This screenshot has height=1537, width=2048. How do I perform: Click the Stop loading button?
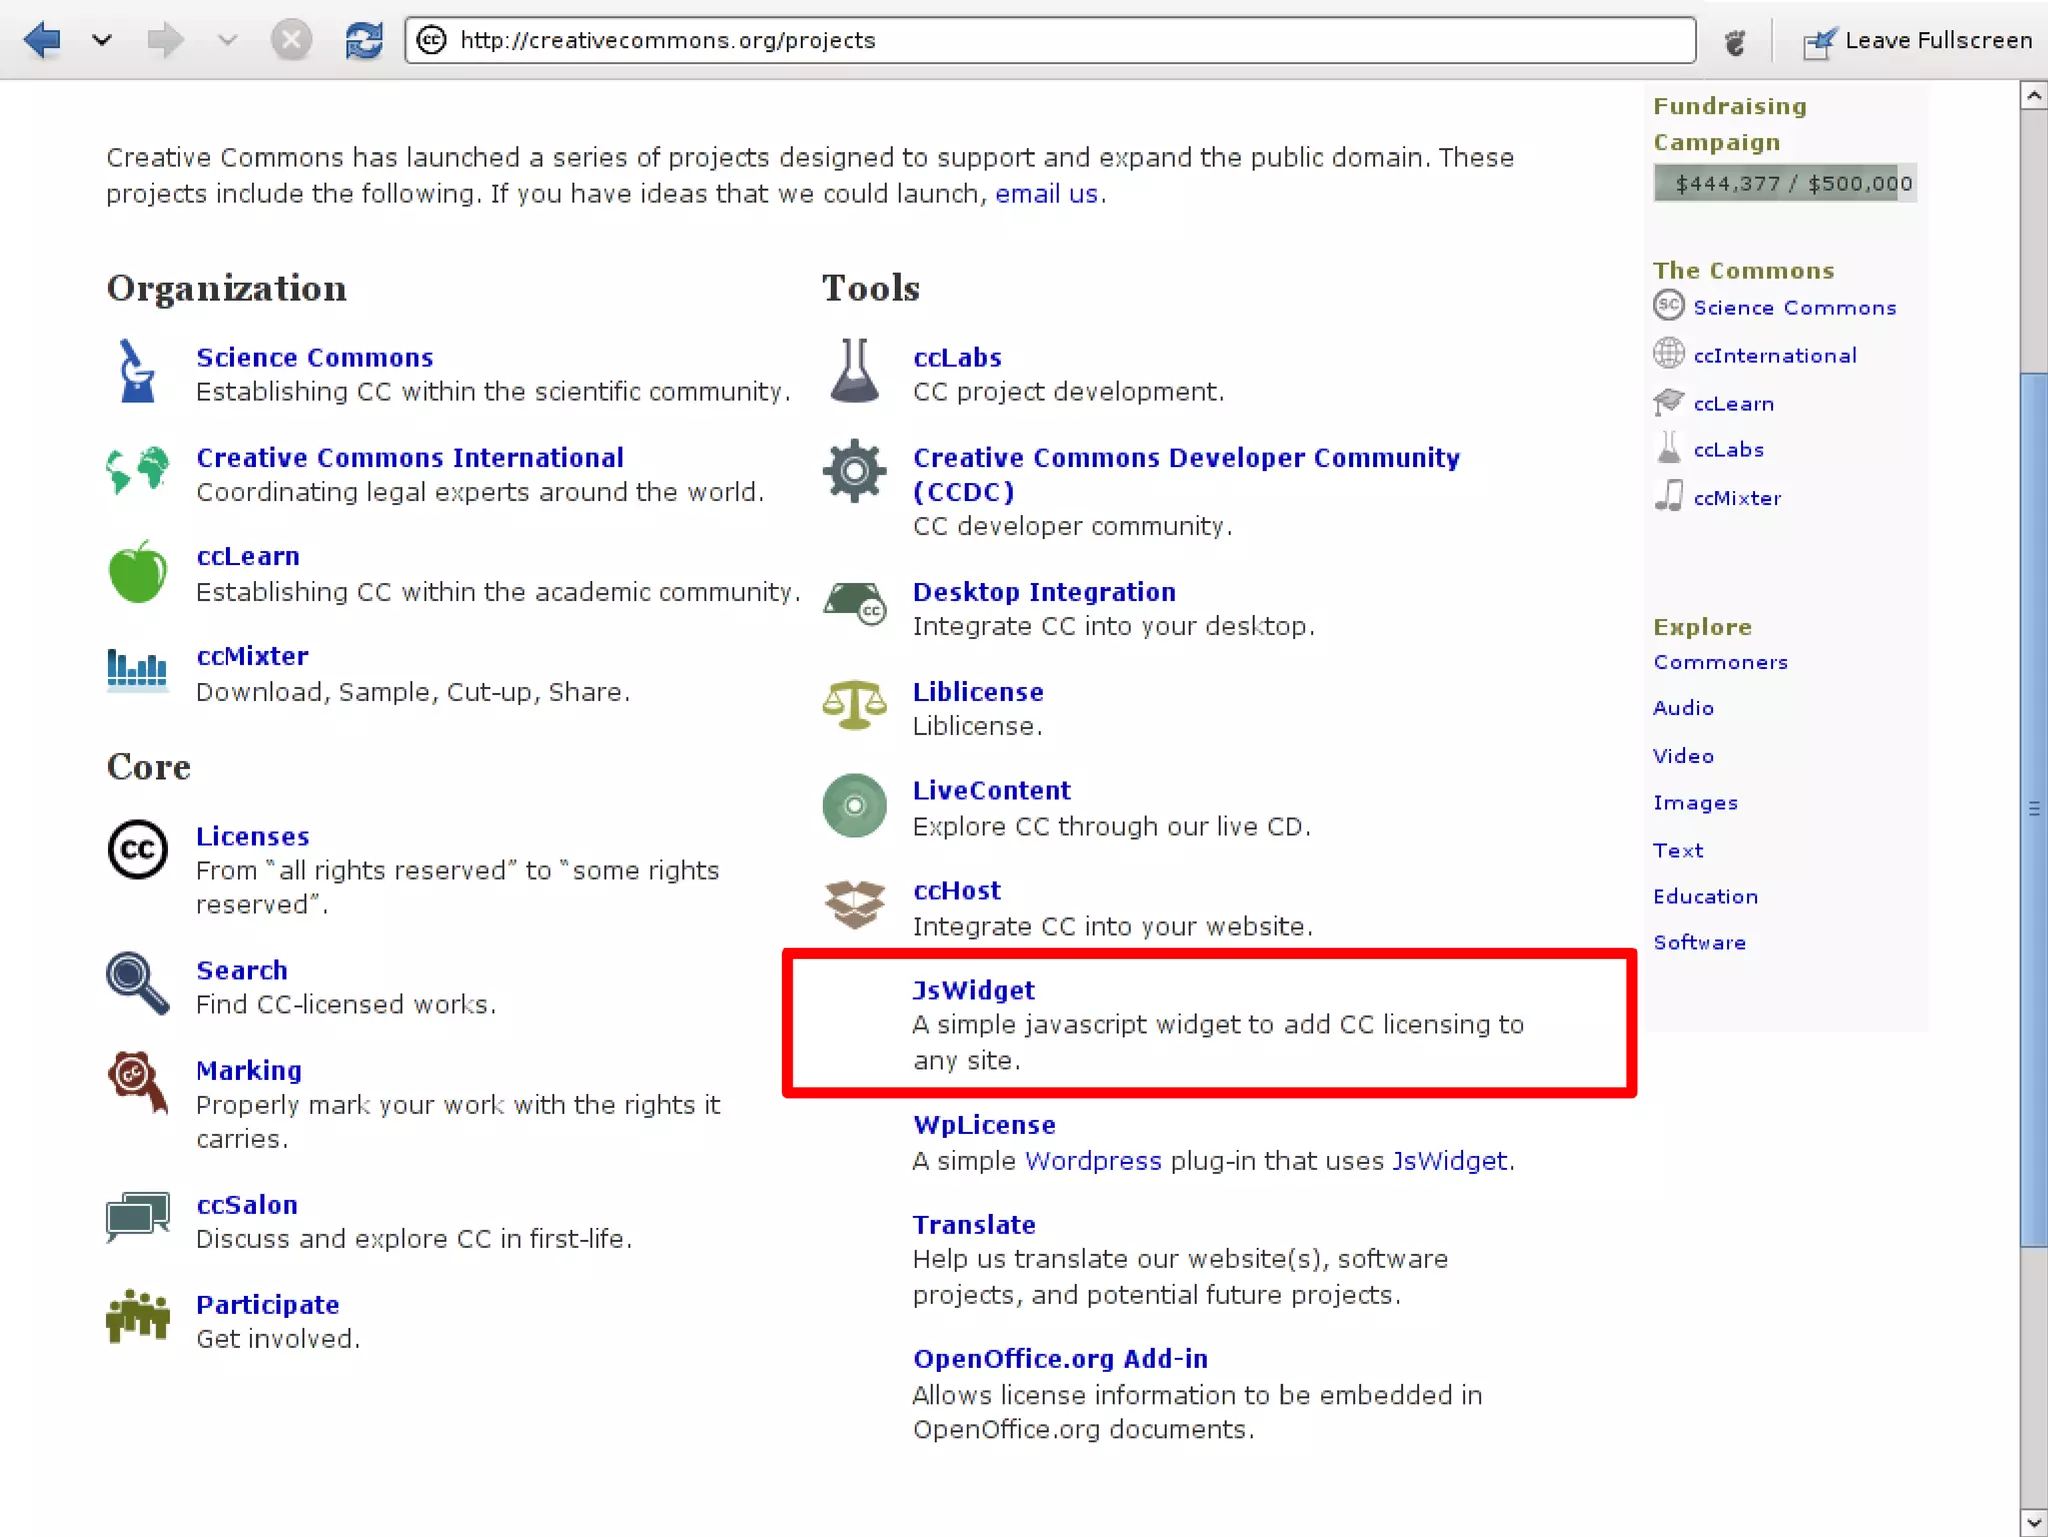click(291, 40)
